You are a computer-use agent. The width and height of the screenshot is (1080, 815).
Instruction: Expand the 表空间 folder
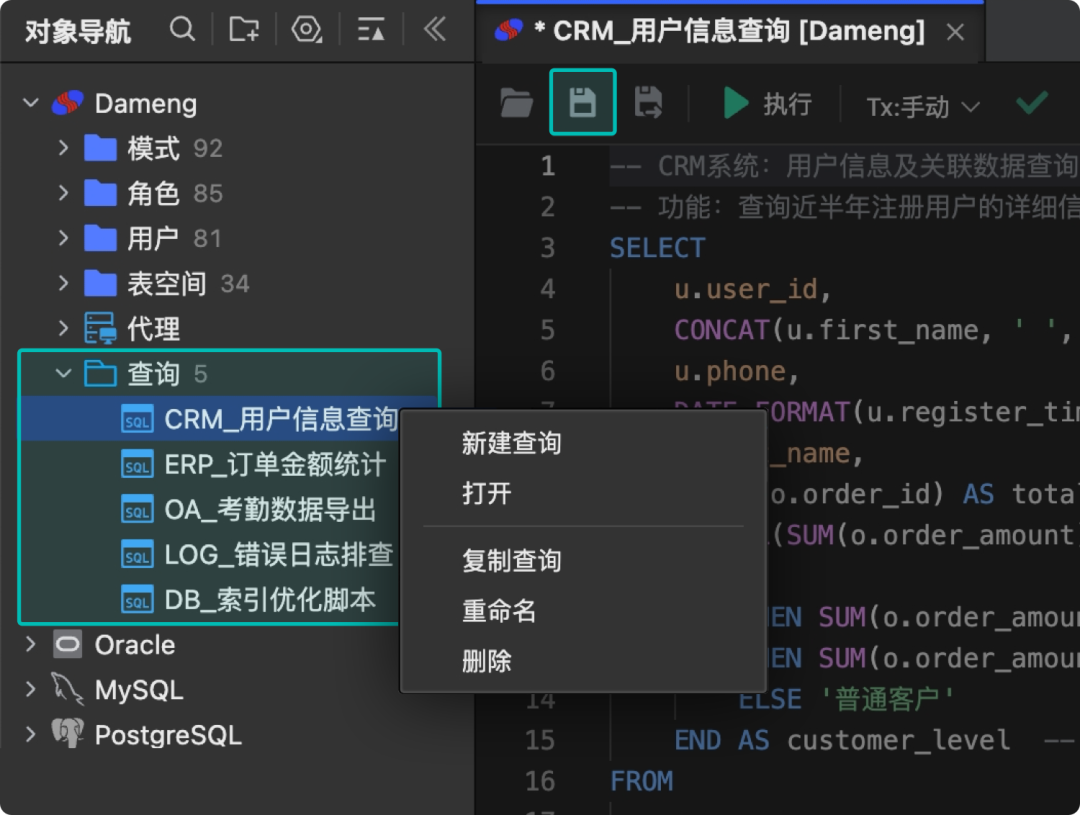click(63, 283)
